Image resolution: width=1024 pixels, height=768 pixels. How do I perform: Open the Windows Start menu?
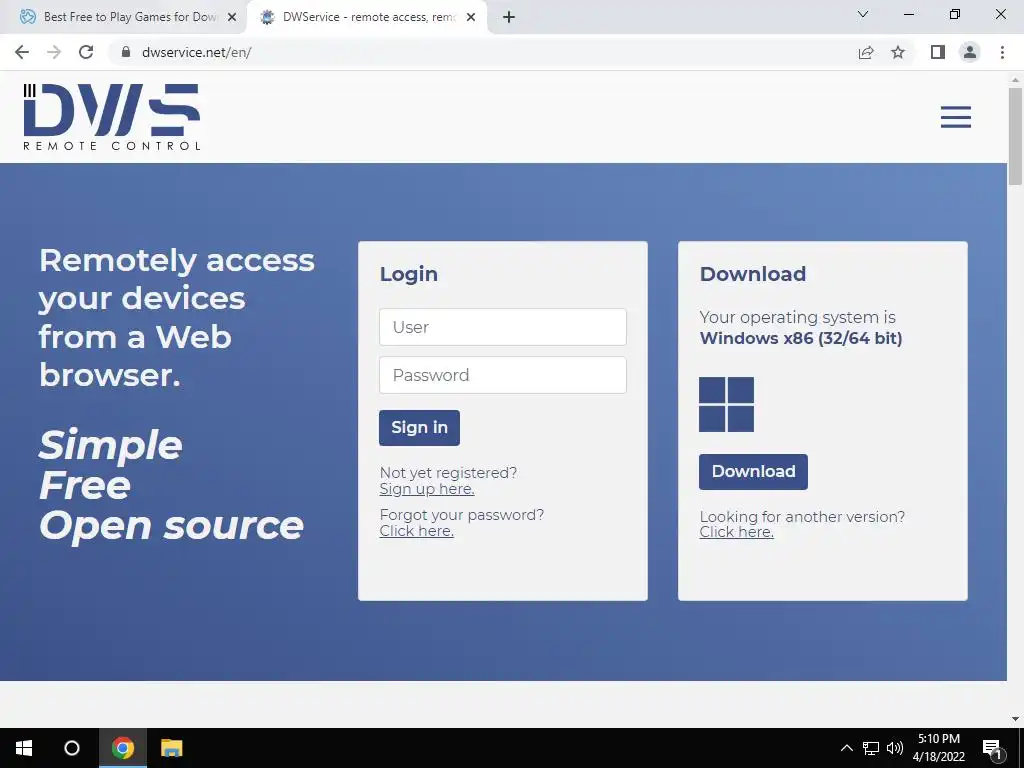click(24, 748)
